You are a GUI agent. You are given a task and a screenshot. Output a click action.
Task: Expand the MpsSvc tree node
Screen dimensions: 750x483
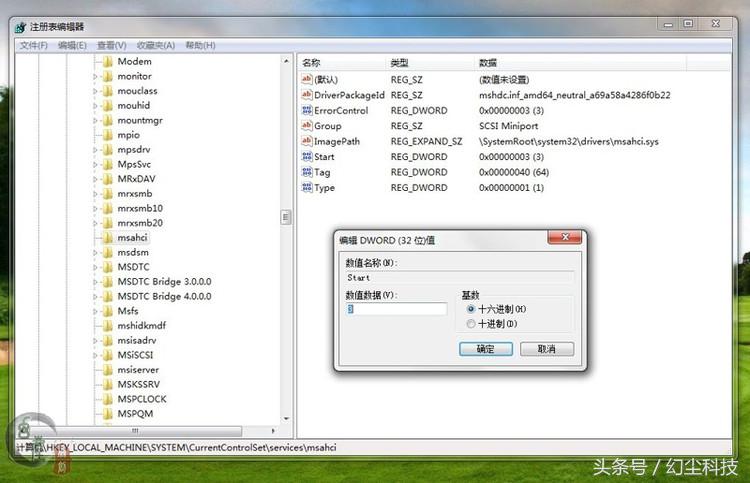(x=95, y=165)
